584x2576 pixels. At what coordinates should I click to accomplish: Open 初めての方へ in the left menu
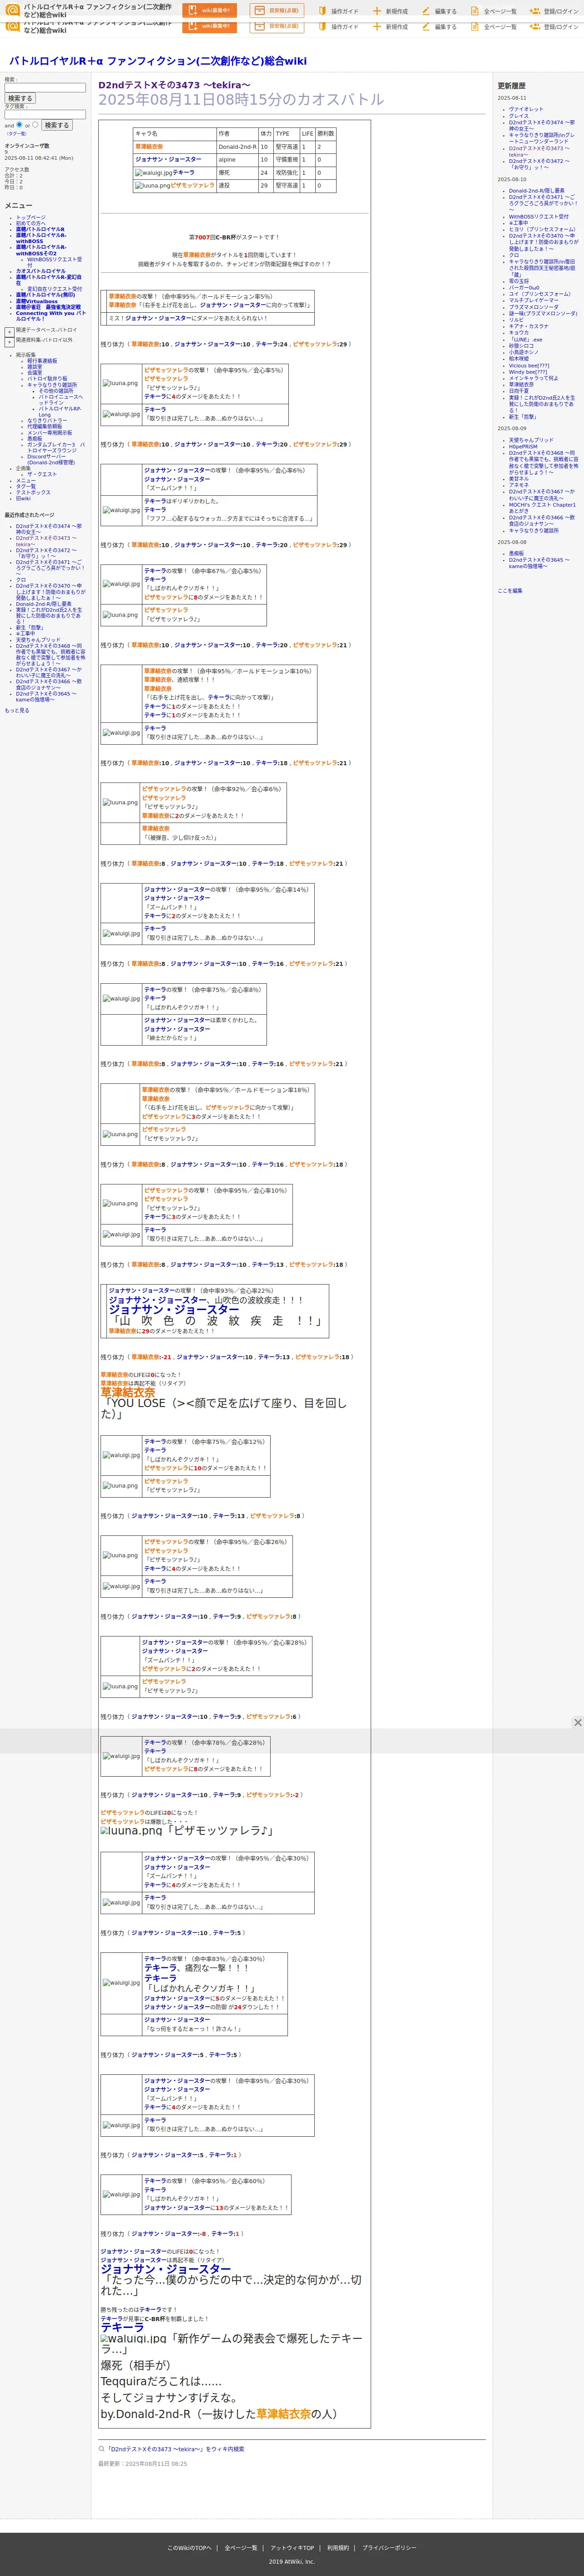coord(30,223)
